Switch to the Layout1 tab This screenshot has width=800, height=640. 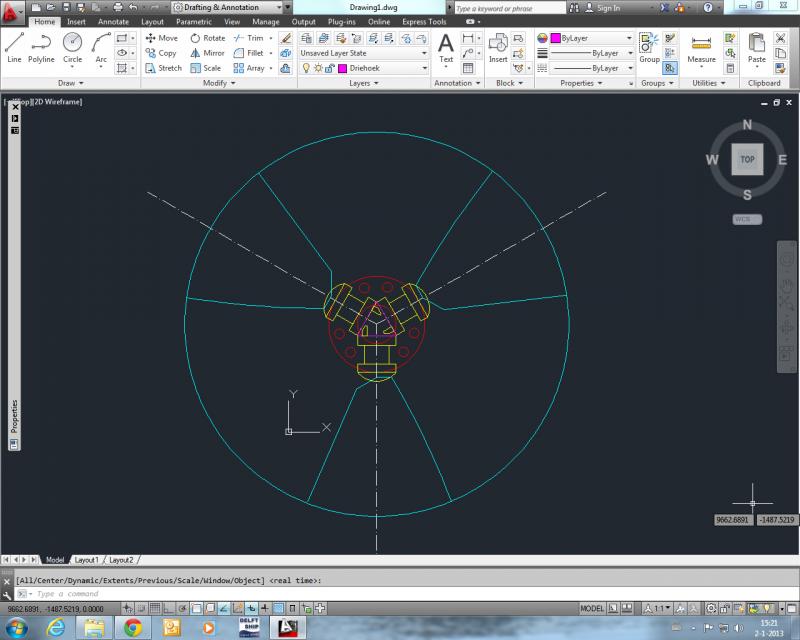click(x=86, y=560)
